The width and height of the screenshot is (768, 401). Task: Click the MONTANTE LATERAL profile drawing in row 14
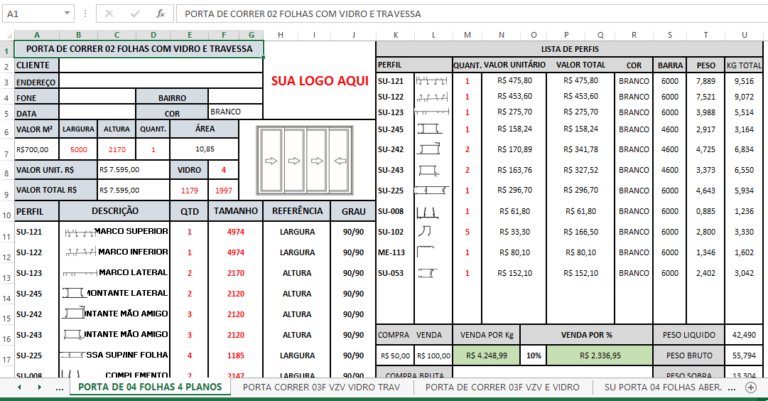74,293
